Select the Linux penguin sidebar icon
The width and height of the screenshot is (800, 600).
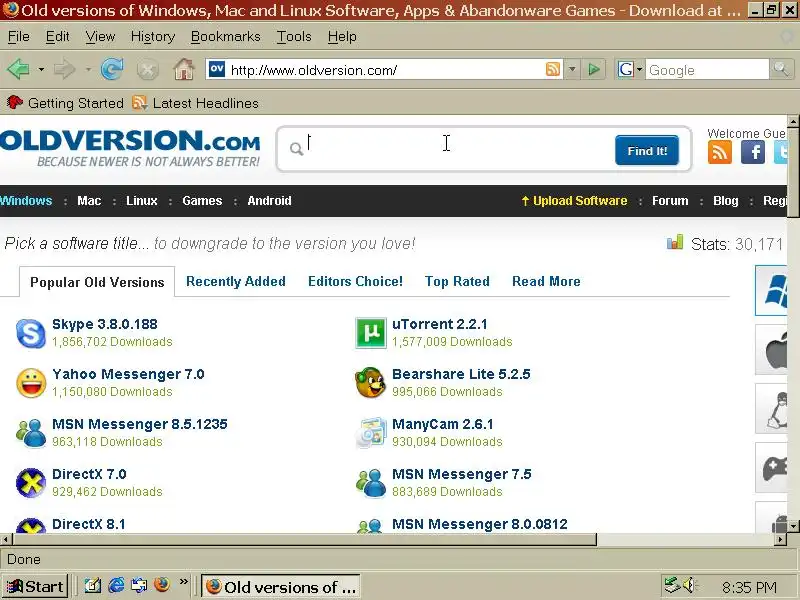[772, 409]
